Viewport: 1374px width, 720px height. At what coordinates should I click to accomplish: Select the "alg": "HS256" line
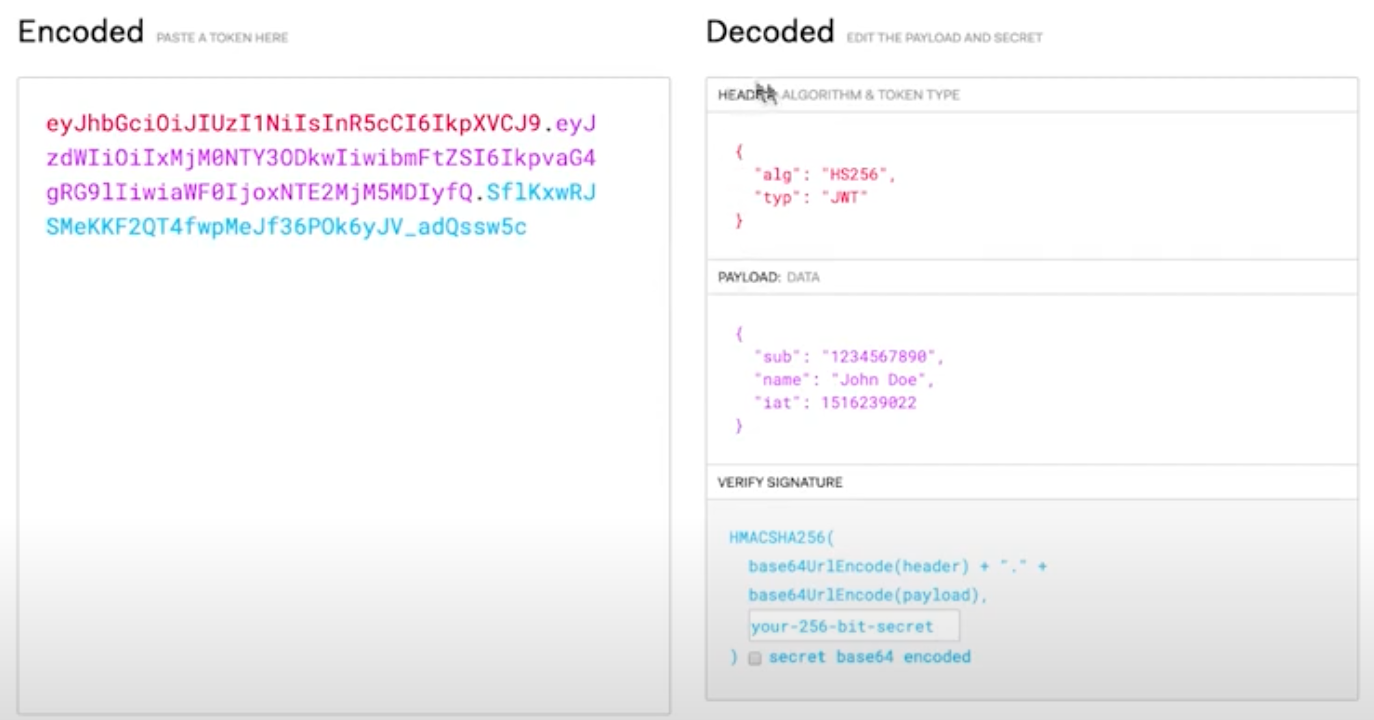pyautogui.click(x=824, y=174)
